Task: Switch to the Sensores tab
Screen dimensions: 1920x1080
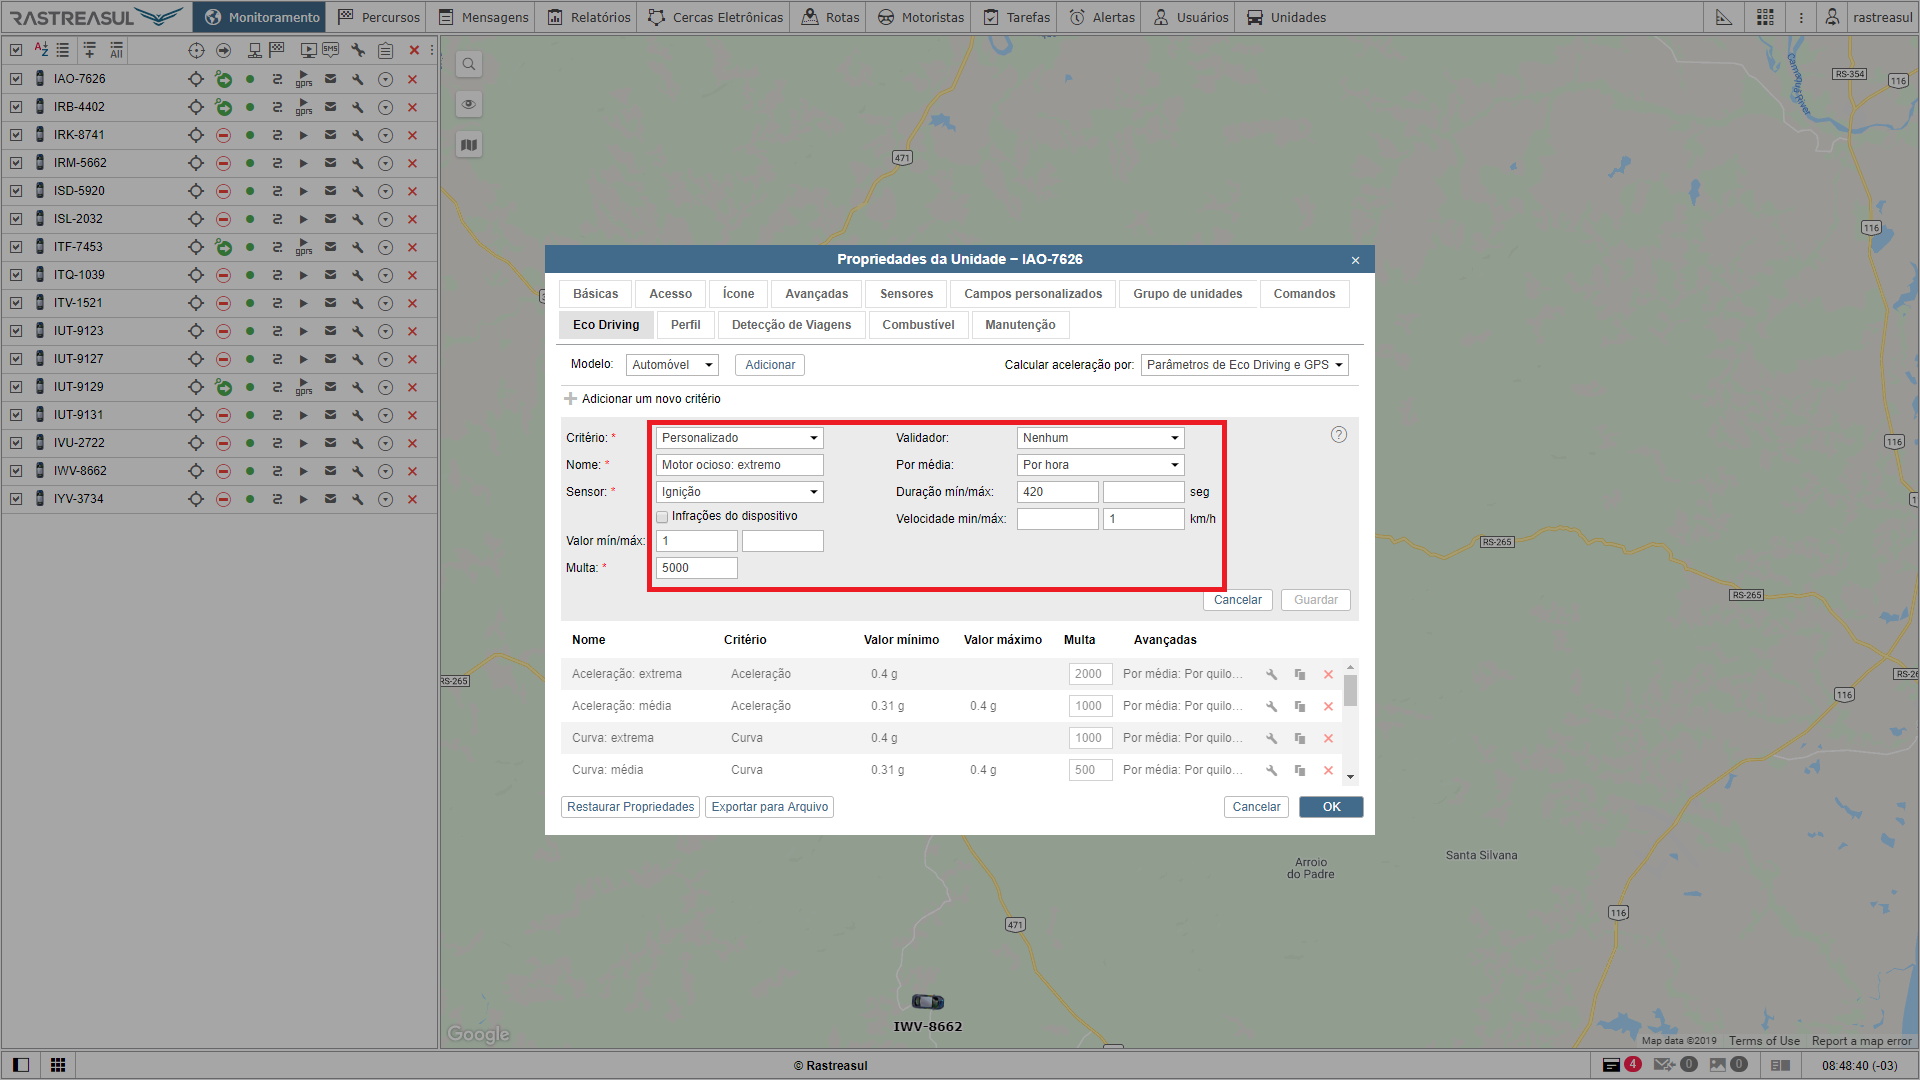Action: pyautogui.click(x=906, y=294)
